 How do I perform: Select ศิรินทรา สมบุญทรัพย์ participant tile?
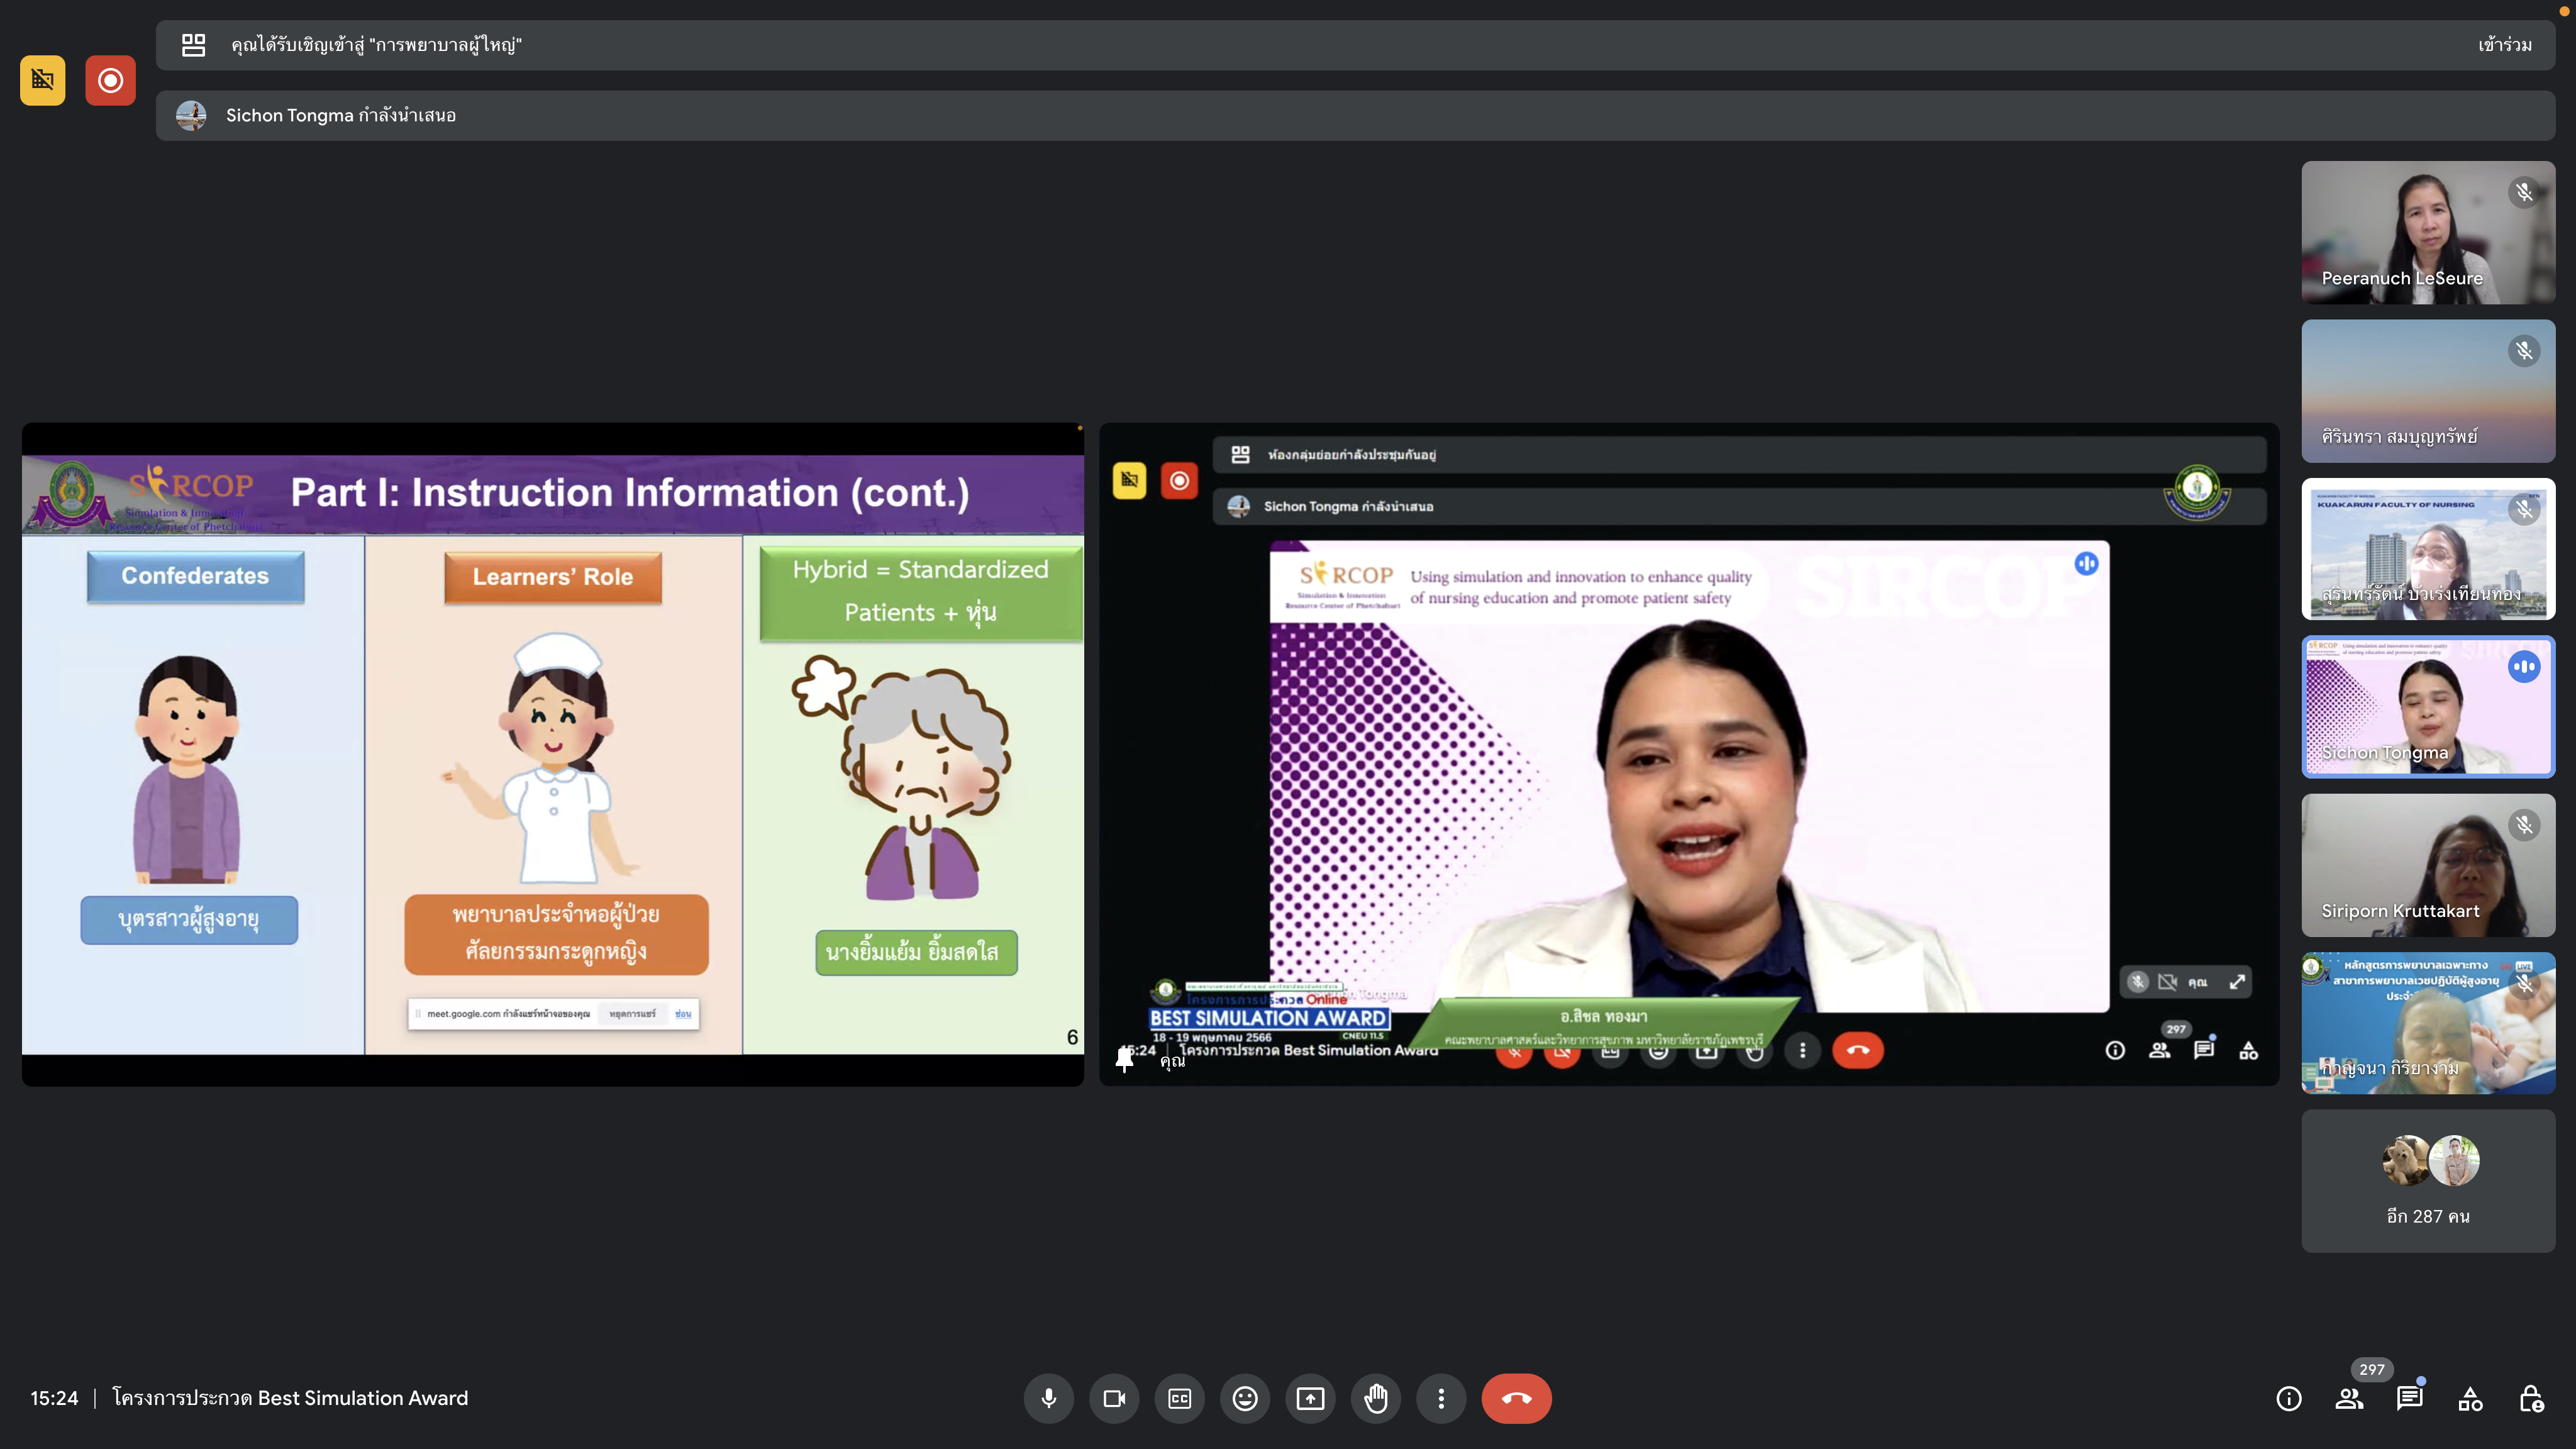[2428, 391]
